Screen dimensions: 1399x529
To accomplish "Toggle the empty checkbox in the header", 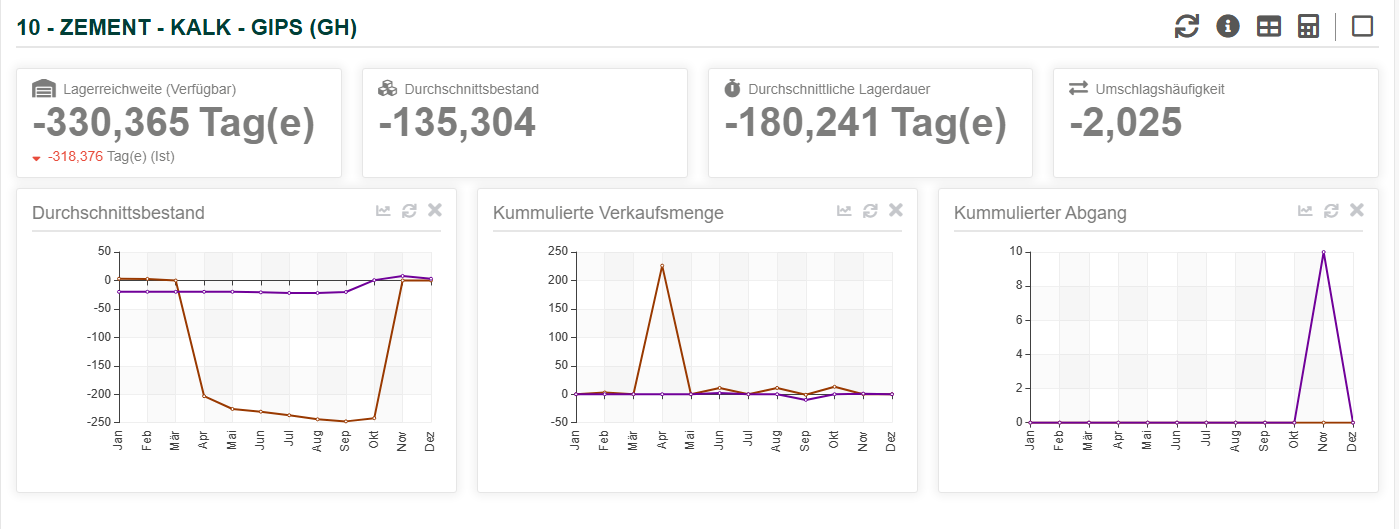I will point(1362,26).
